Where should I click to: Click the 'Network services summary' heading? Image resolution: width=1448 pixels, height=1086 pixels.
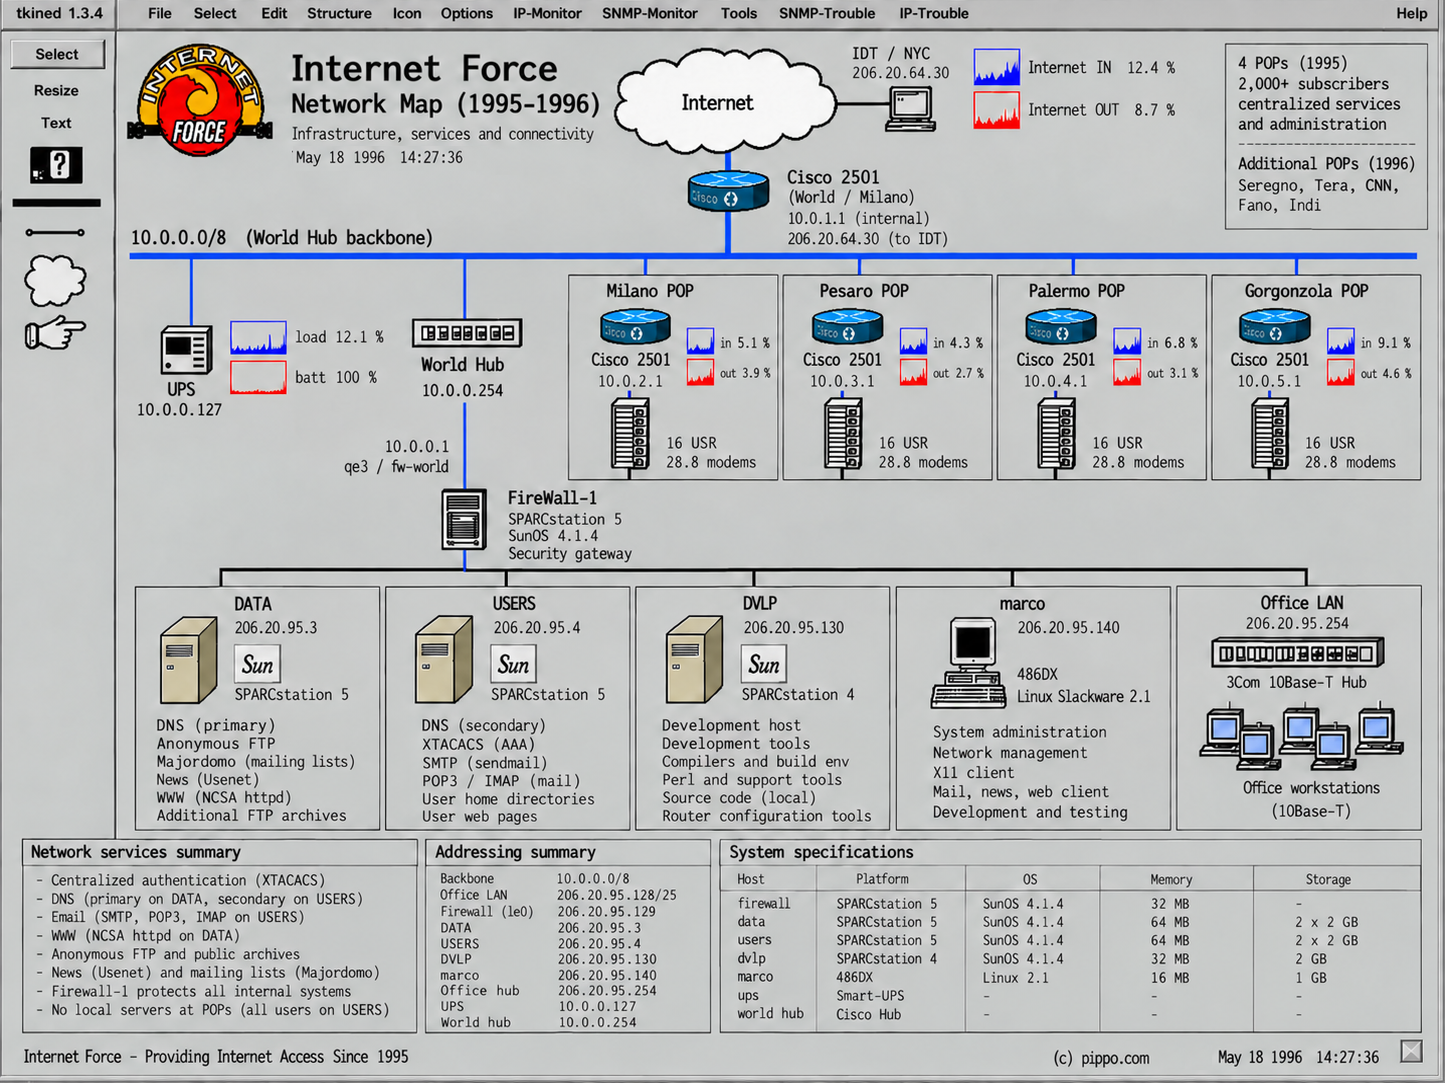tap(136, 853)
